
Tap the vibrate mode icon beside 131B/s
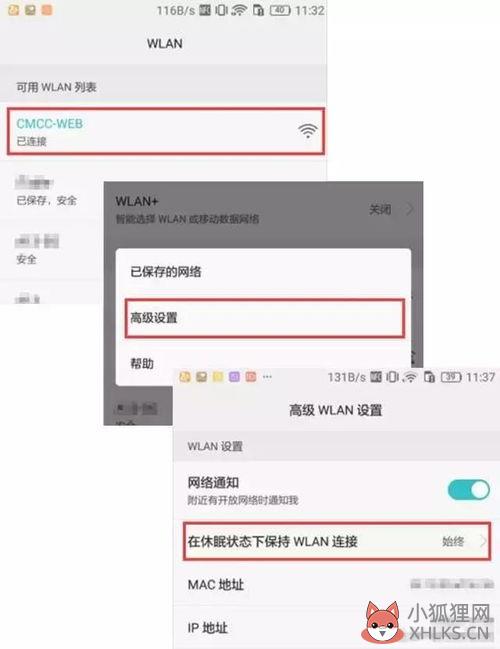(392, 377)
